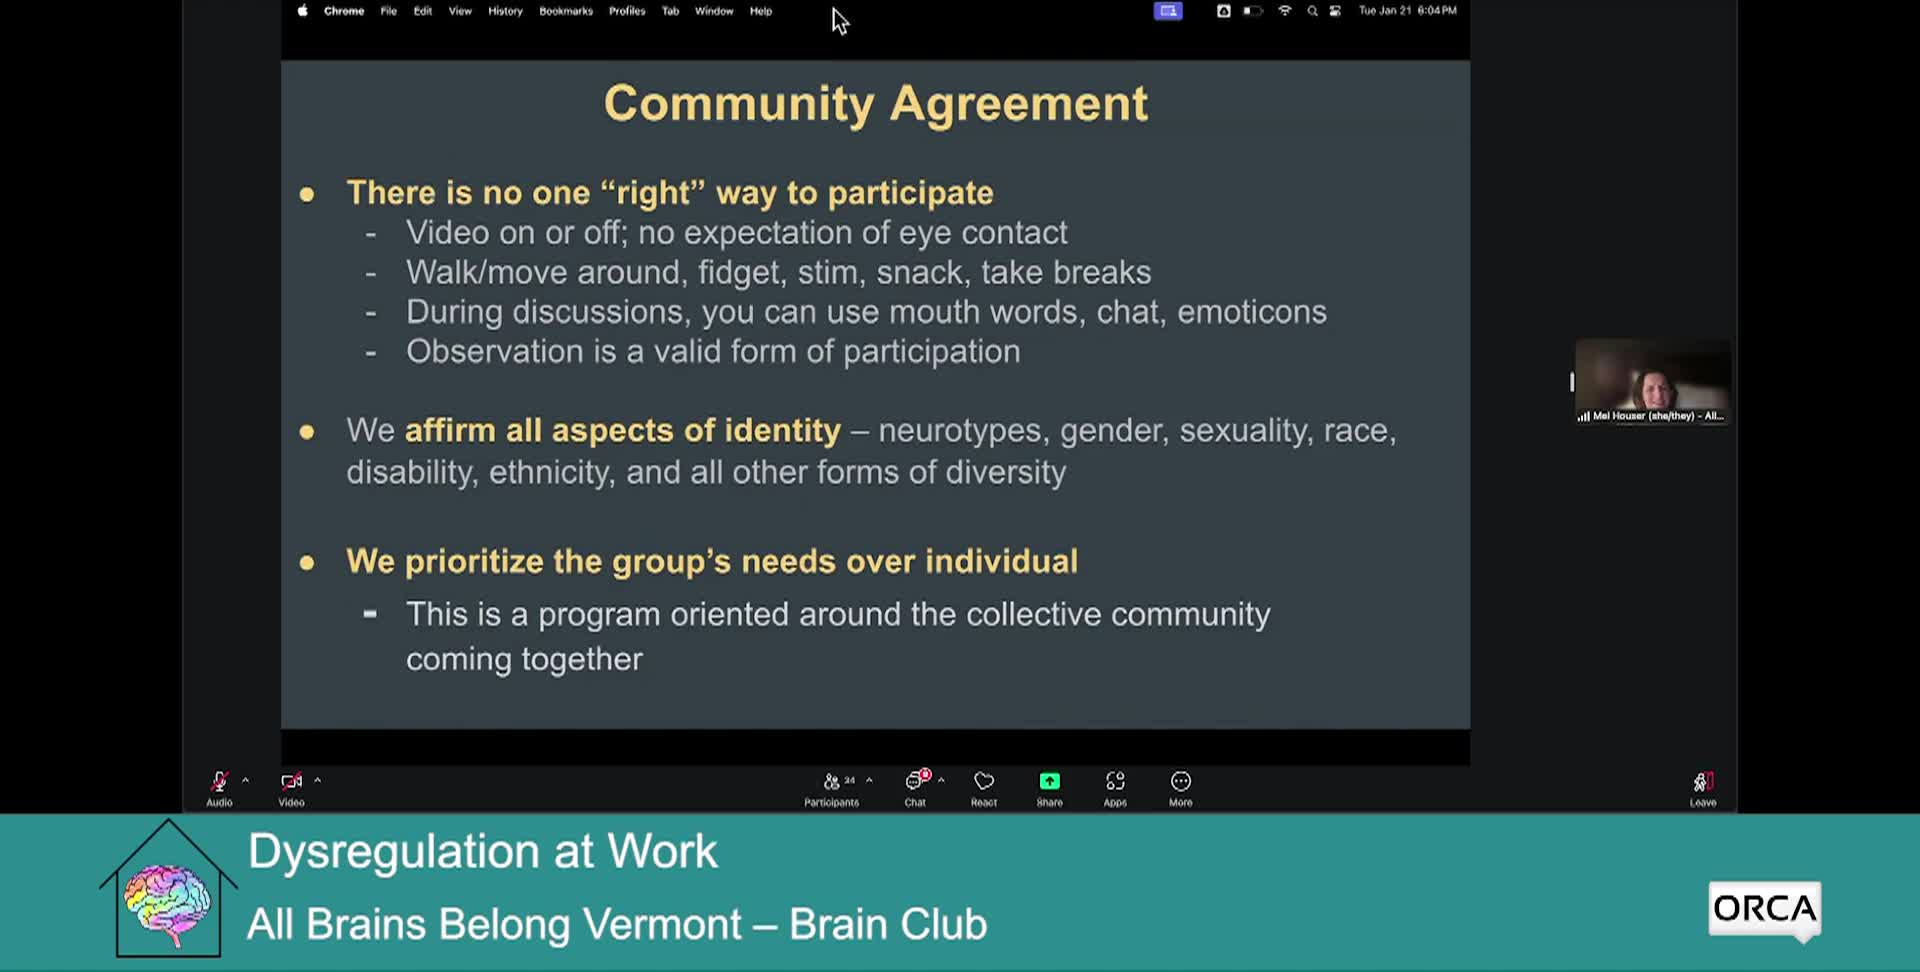
Task: Open Control Center in the menu bar
Action: click(1335, 11)
